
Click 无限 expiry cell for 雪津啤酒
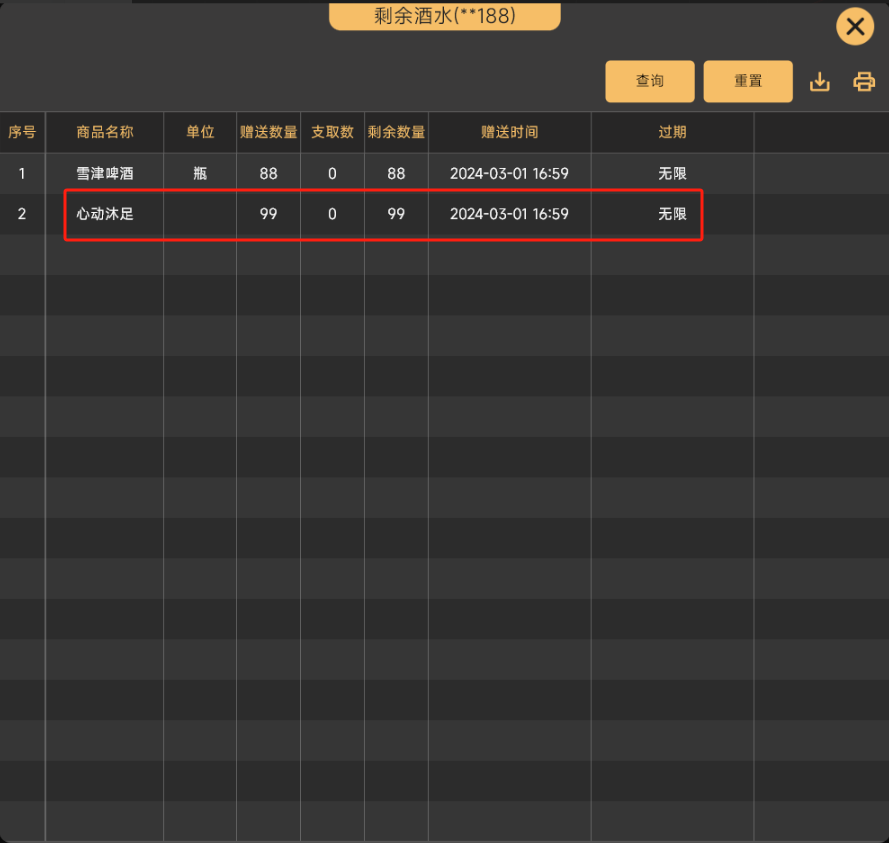click(x=672, y=173)
